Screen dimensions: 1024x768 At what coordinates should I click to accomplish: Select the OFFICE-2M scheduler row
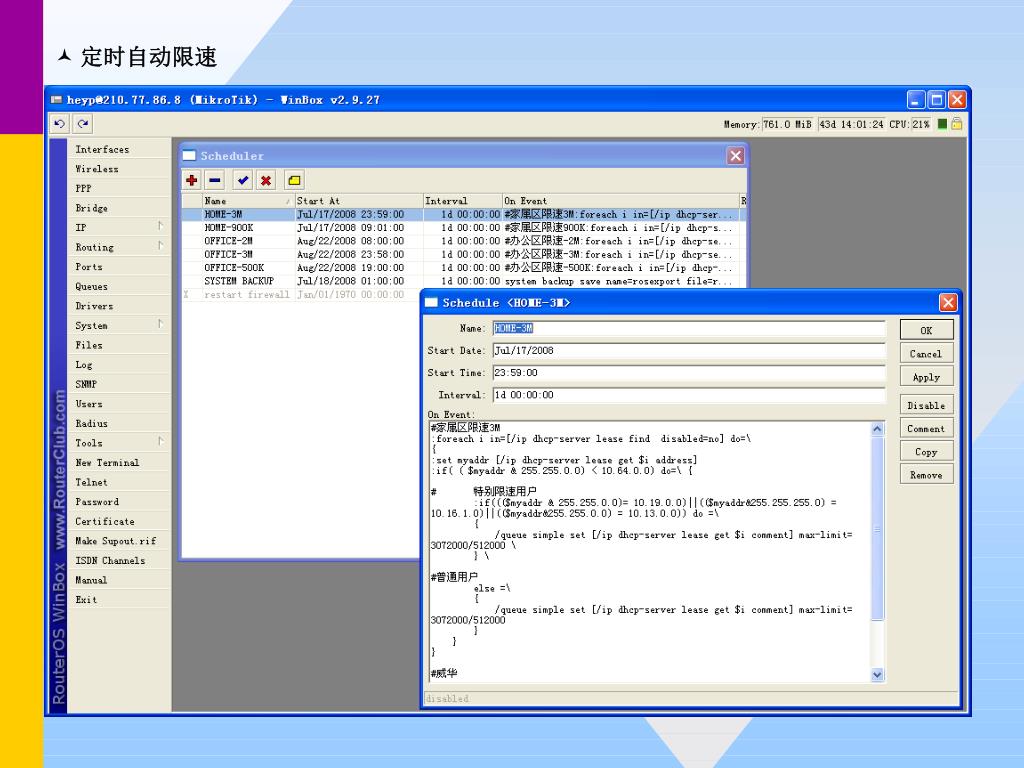[463, 241]
